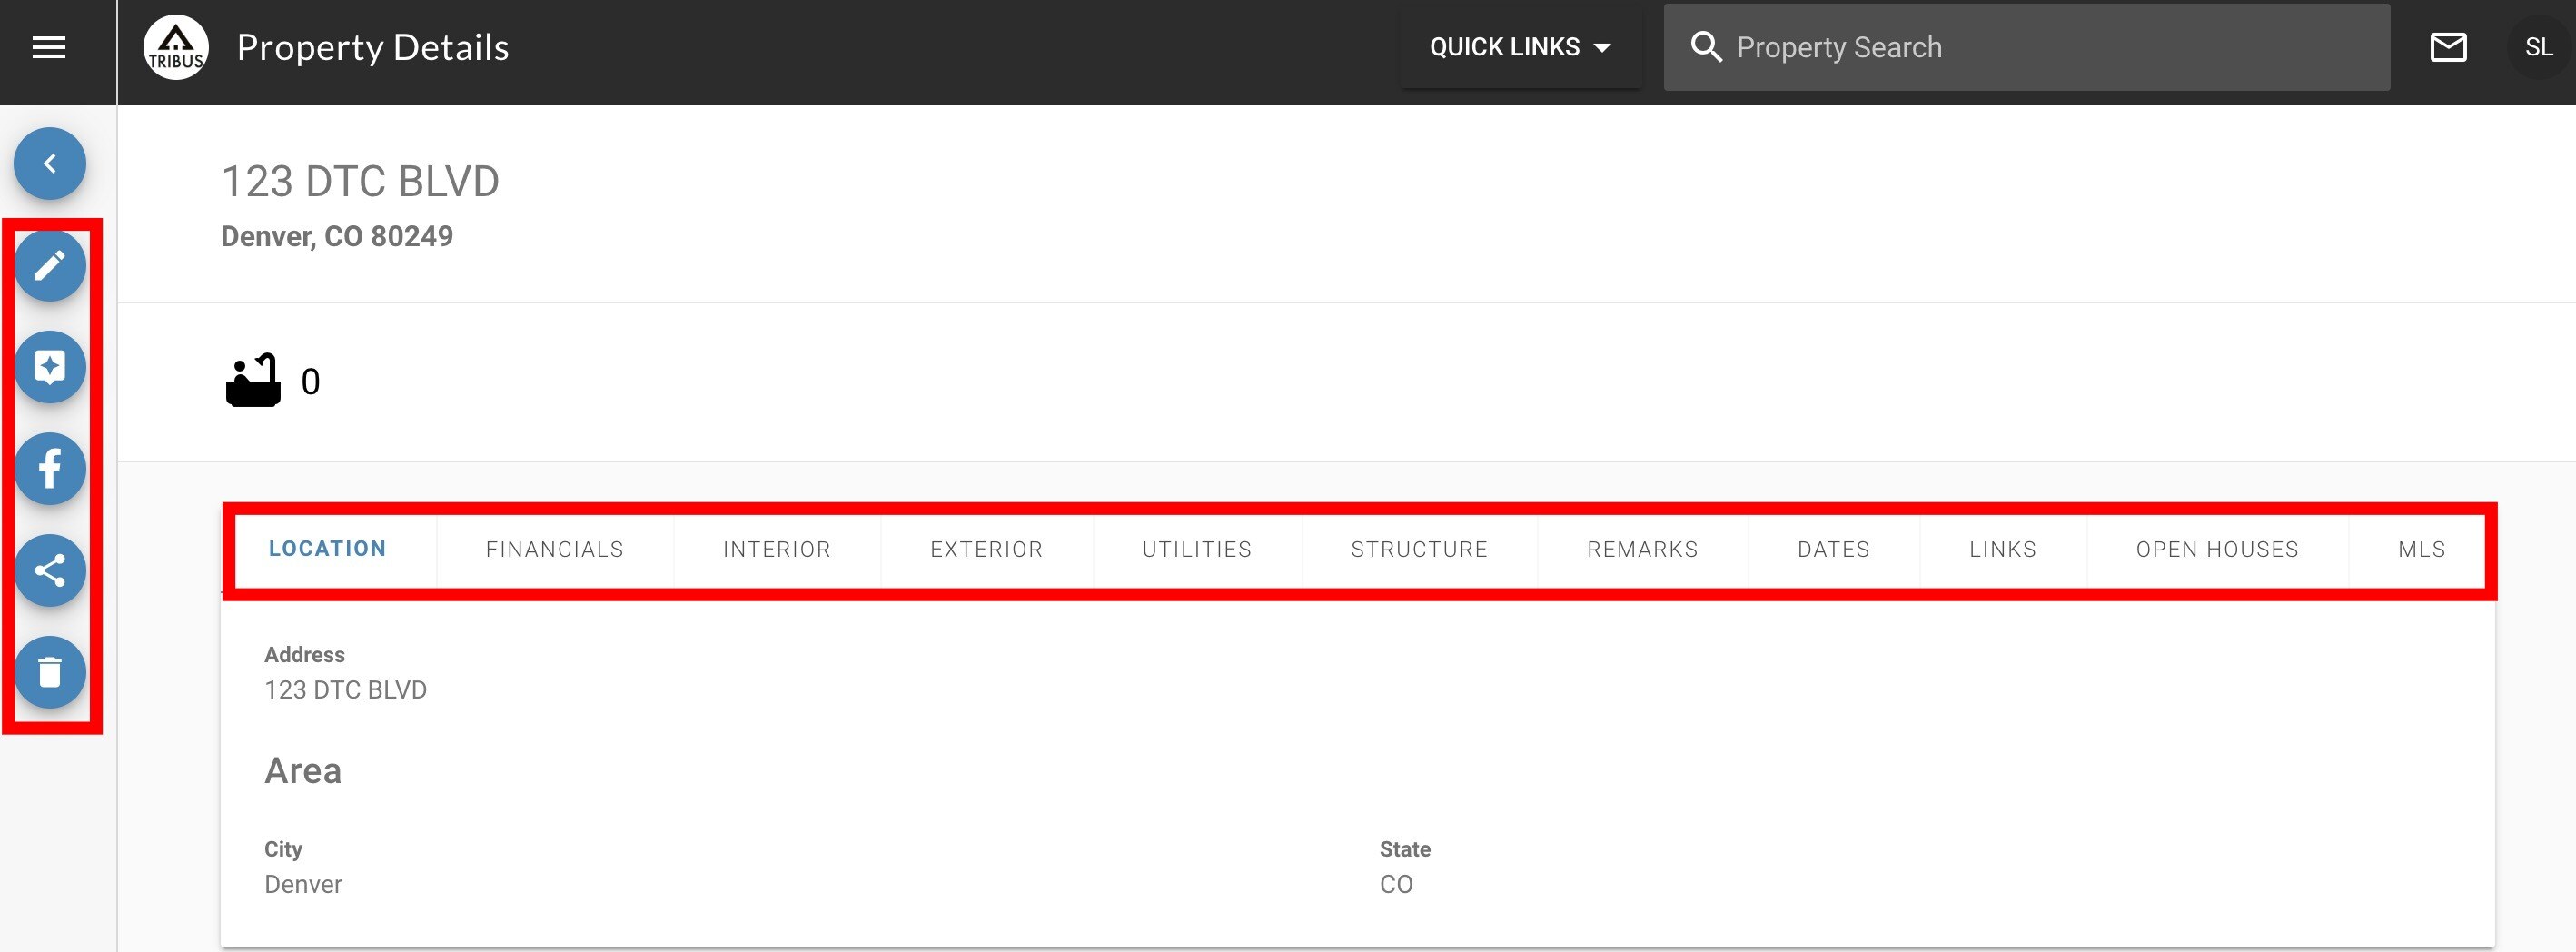
Task: Switch to the Financials tab
Action: click(x=555, y=549)
